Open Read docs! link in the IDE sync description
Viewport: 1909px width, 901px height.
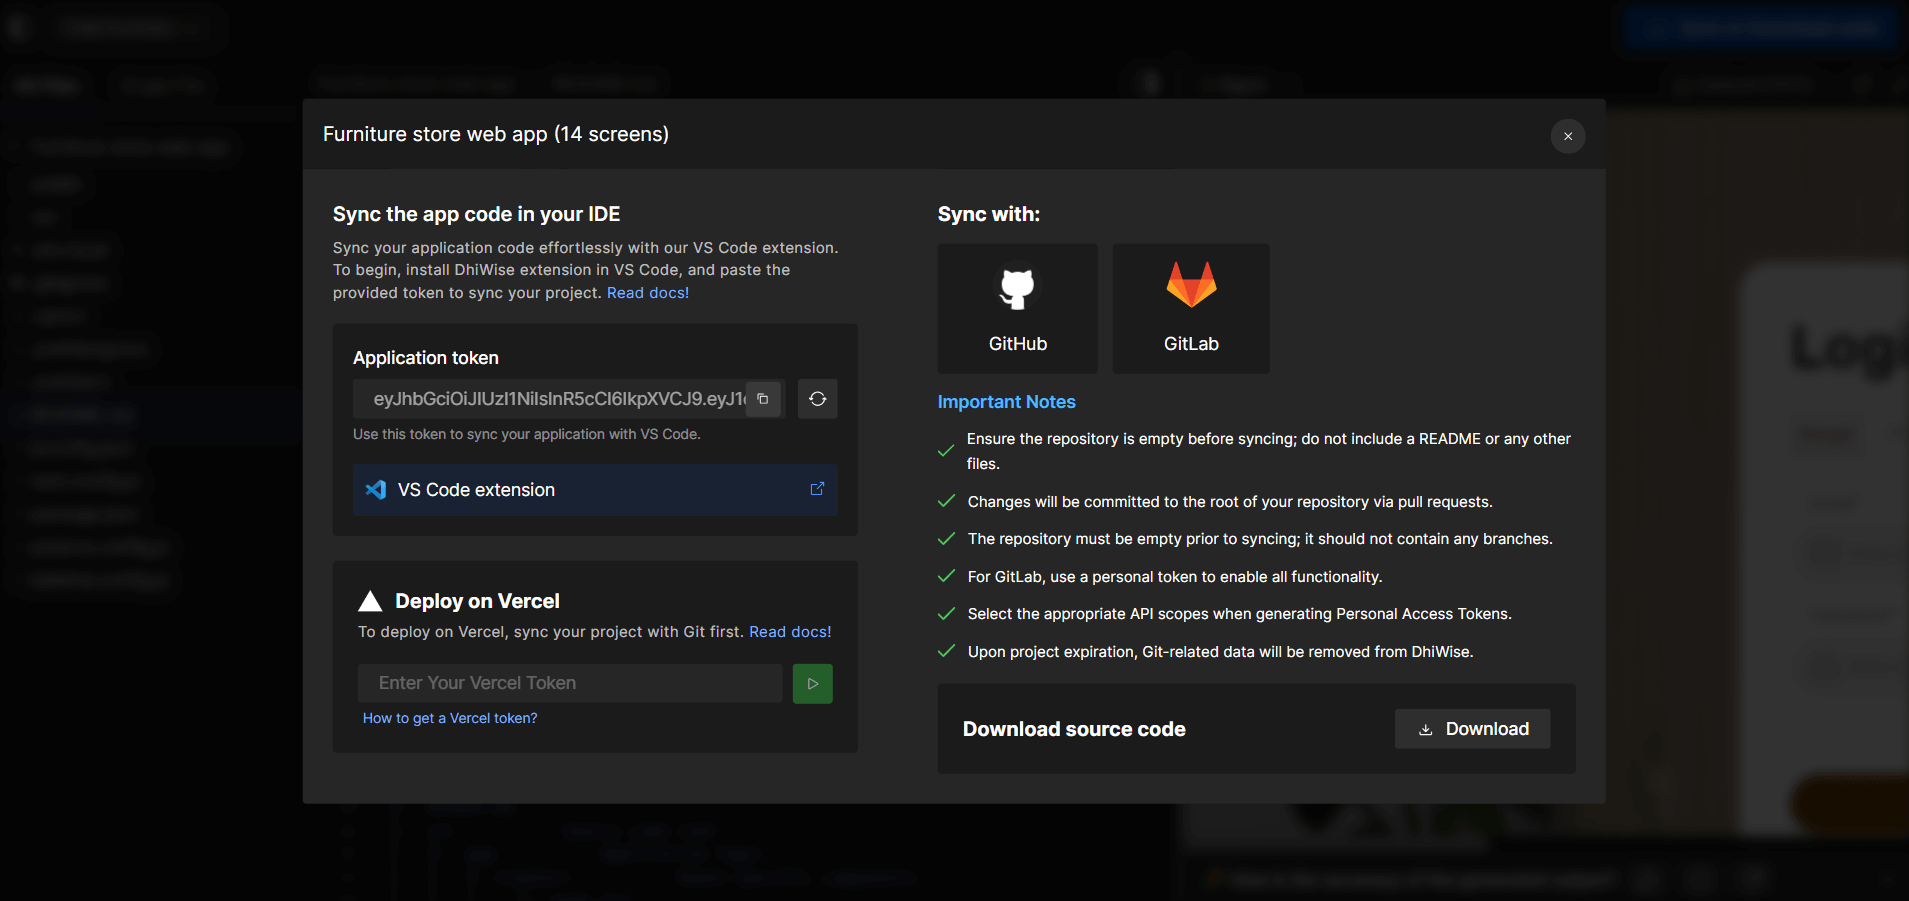click(648, 293)
